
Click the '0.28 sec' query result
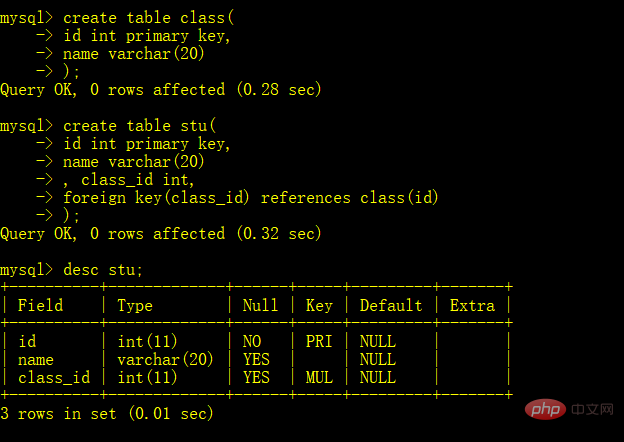(x=279, y=90)
